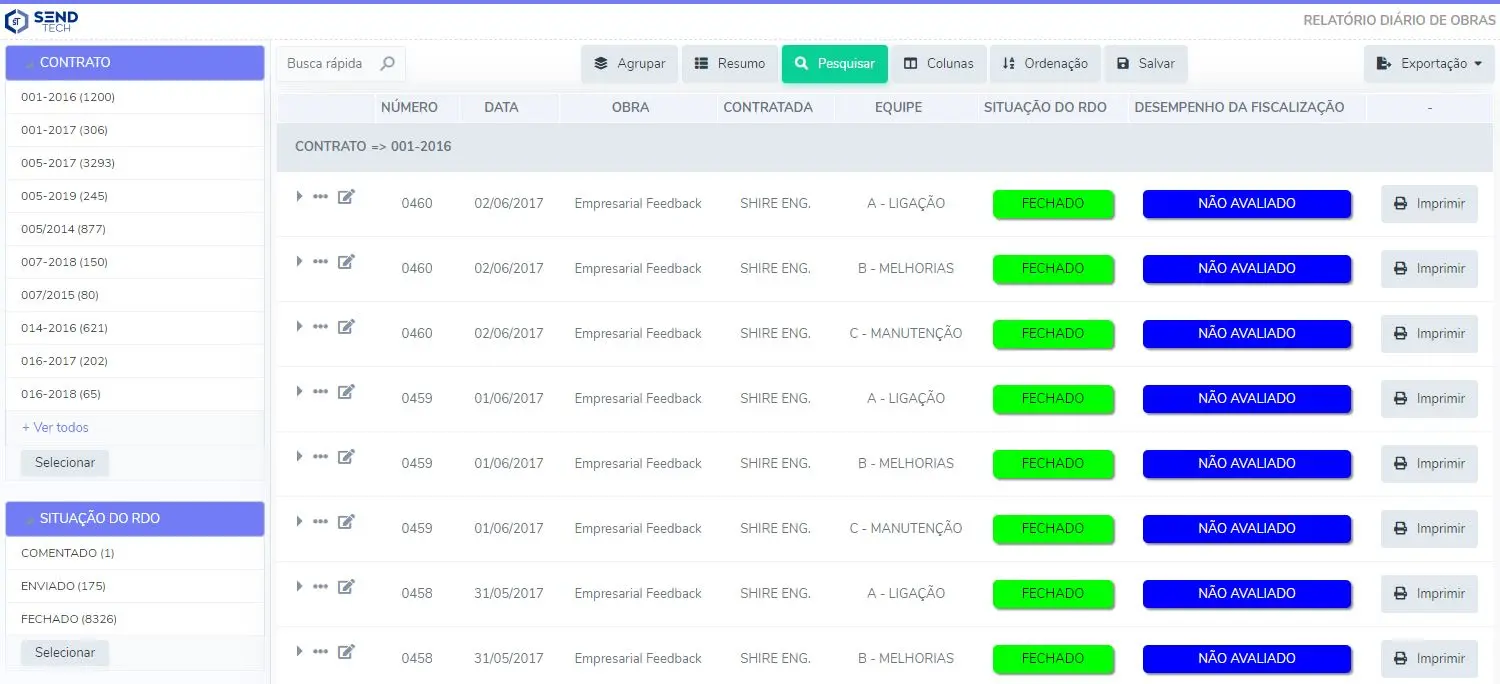1500x684 pixels.
Task: Click the Colunas toolbar button
Action: point(938,63)
